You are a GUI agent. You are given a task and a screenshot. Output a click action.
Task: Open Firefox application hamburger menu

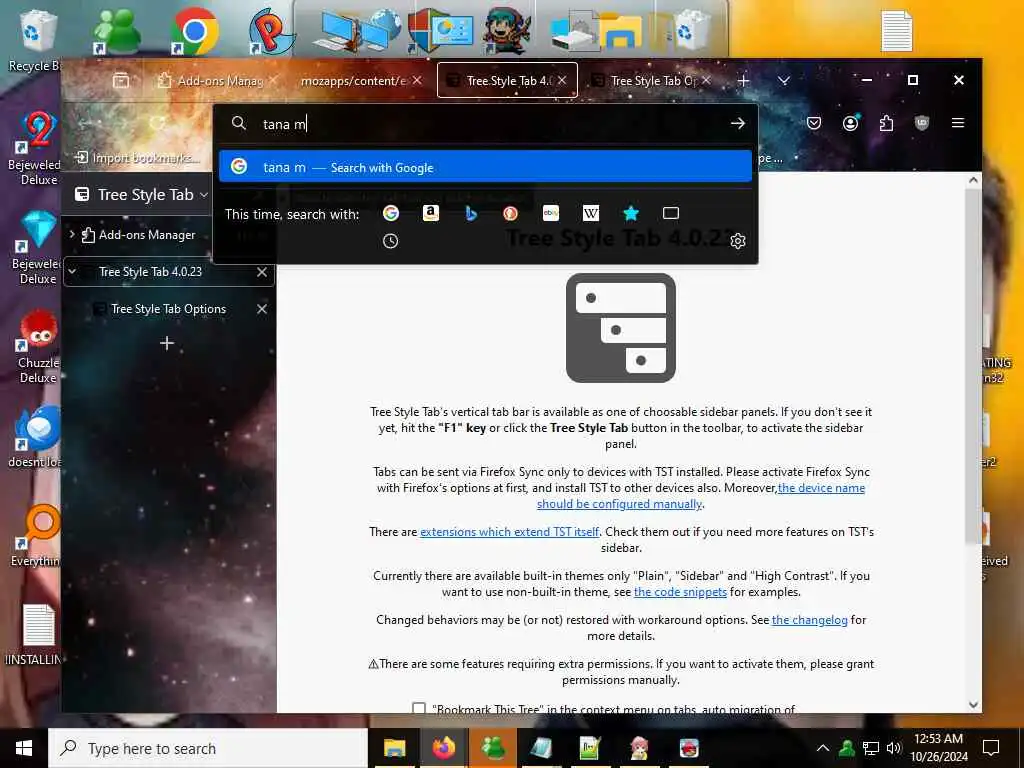pyautogui.click(x=958, y=123)
